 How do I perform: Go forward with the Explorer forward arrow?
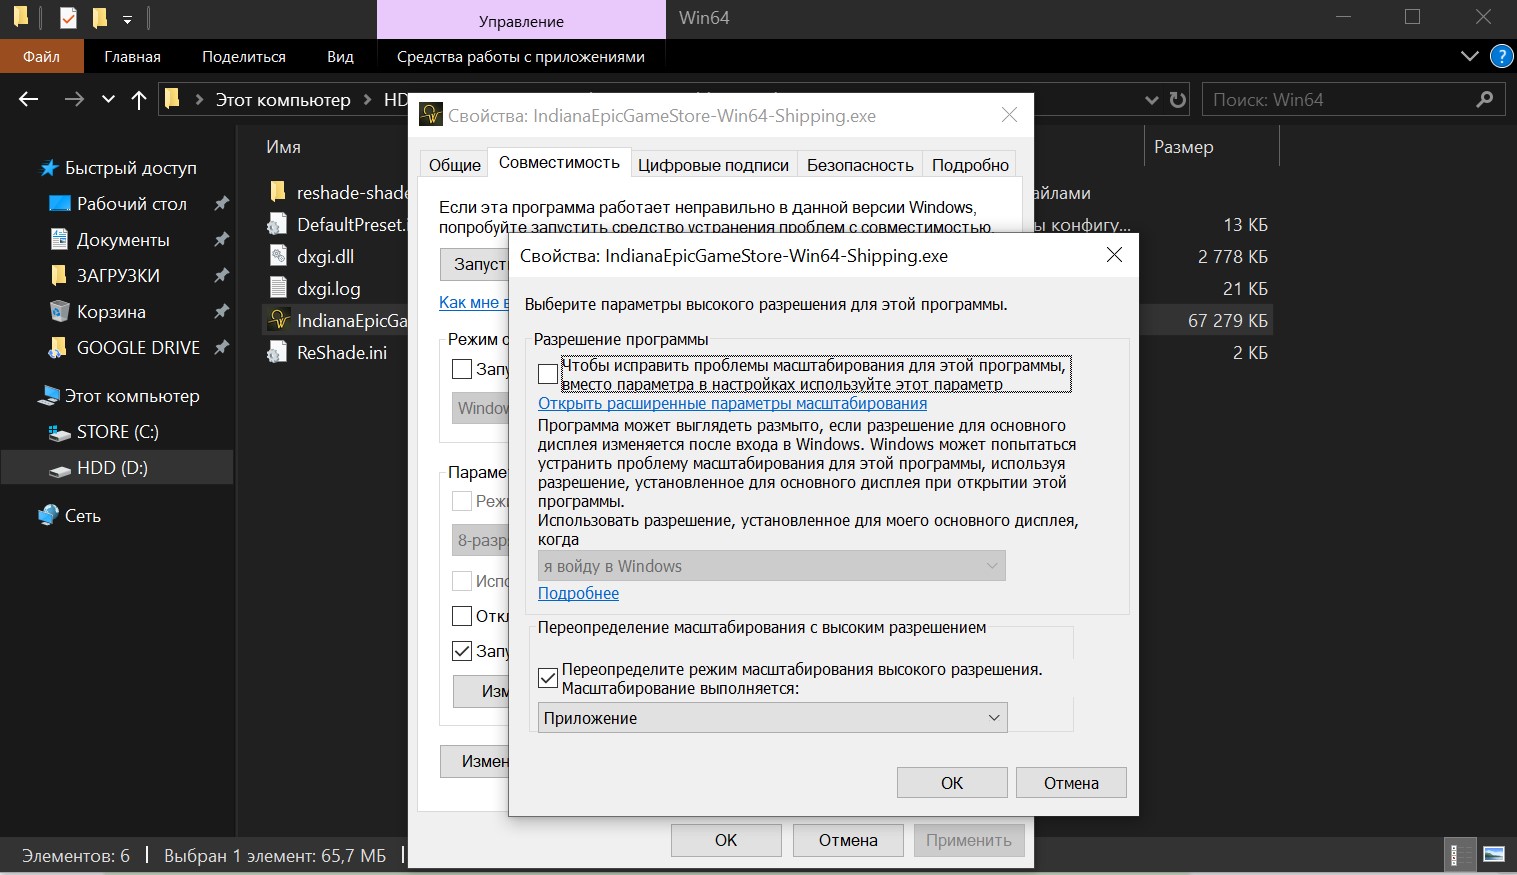click(x=74, y=99)
